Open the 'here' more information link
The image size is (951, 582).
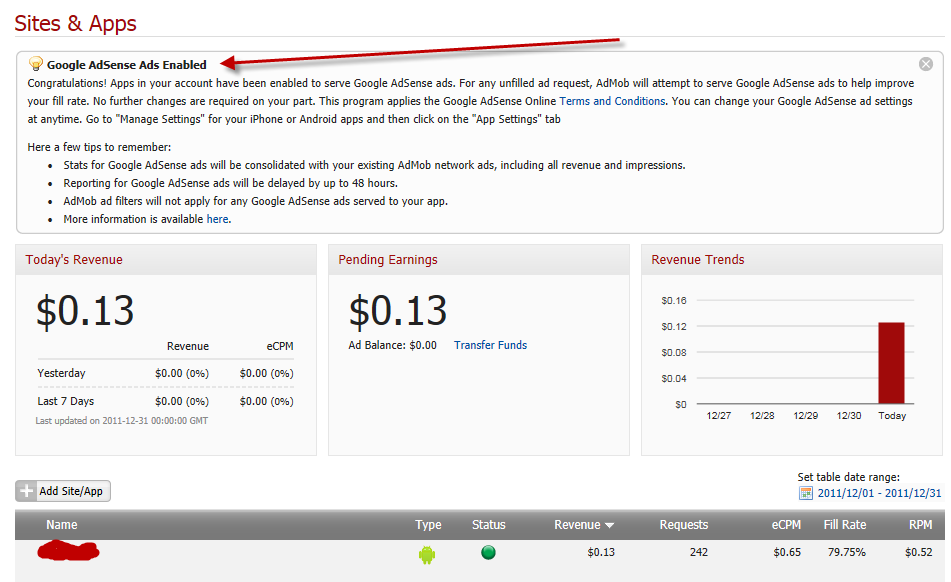[x=218, y=219]
